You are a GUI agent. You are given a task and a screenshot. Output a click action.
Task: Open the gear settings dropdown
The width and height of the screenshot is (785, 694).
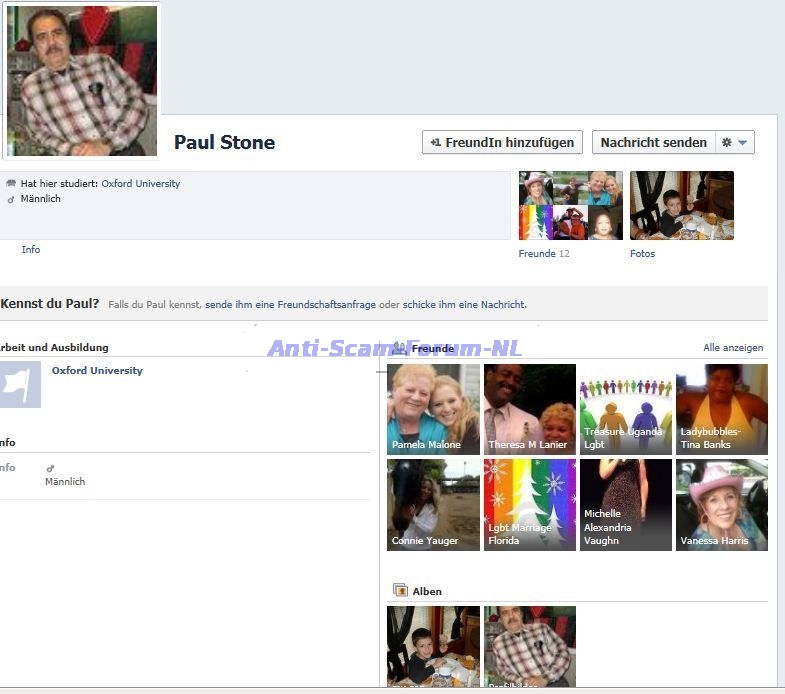pyautogui.click(x=735, y=143)
